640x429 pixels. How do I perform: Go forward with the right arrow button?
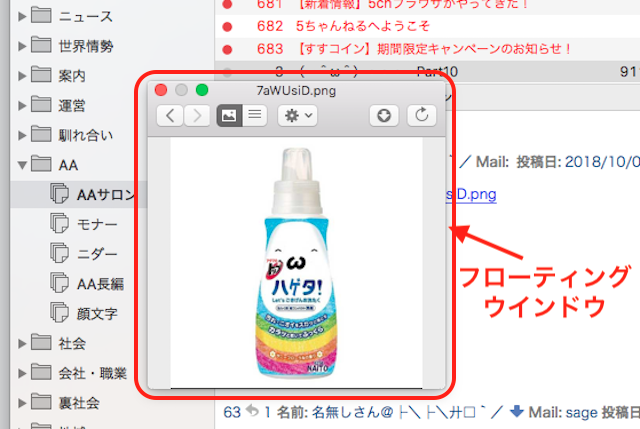[197, 116]
